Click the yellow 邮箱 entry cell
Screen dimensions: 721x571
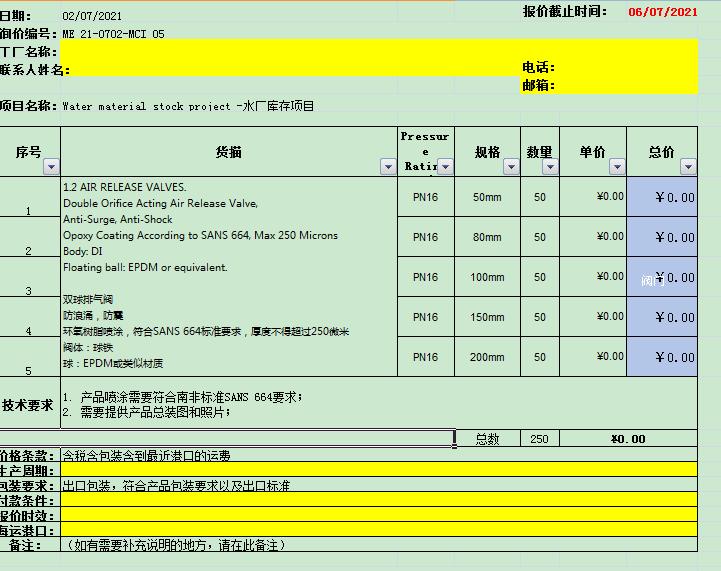coord(625,85)
